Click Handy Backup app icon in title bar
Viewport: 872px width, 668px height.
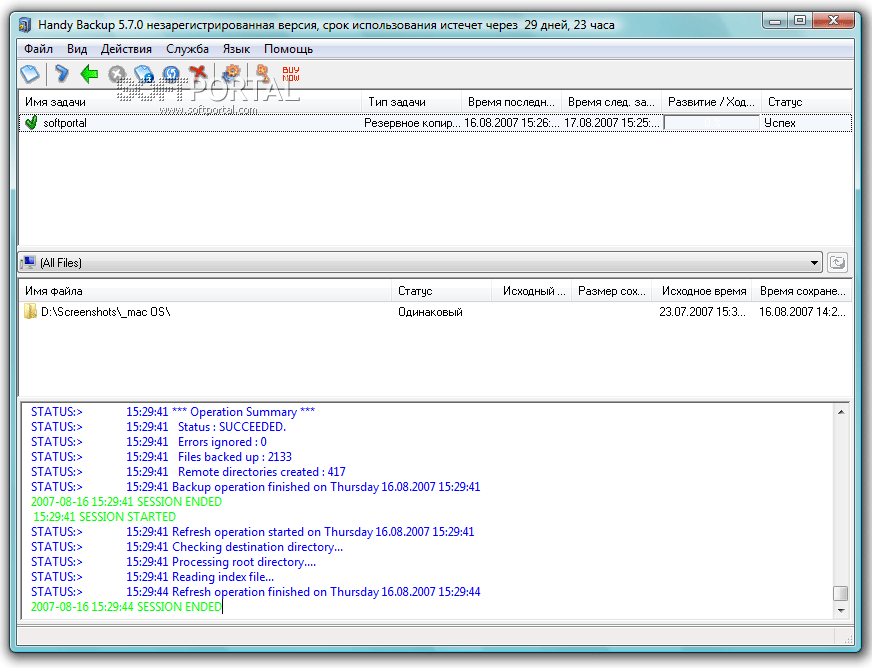click(x=24, y=24)
